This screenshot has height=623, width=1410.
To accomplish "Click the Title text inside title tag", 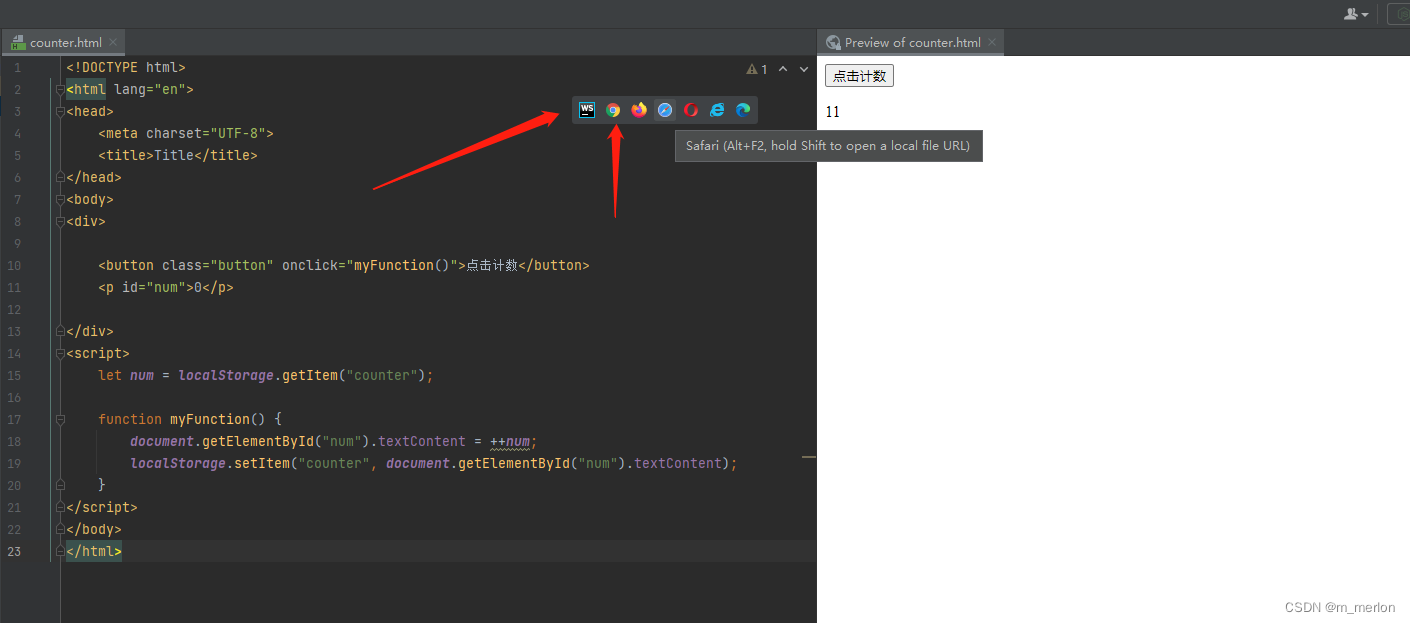I will click(x=174, y=155).
